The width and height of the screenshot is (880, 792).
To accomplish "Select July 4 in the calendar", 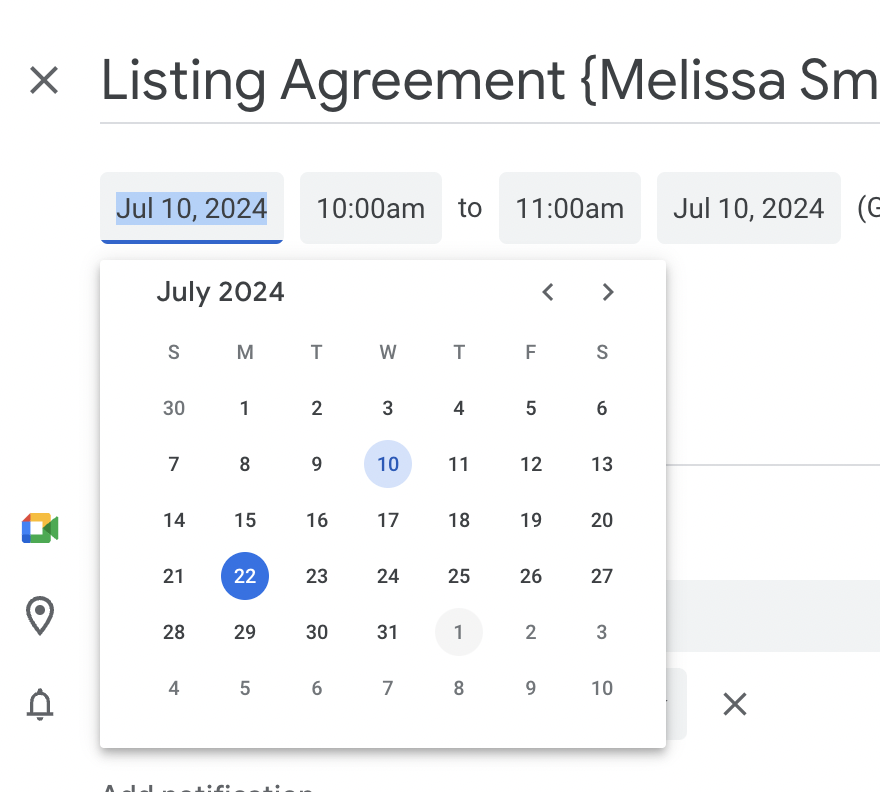I will pyautogui.click(x=459, y=408).
